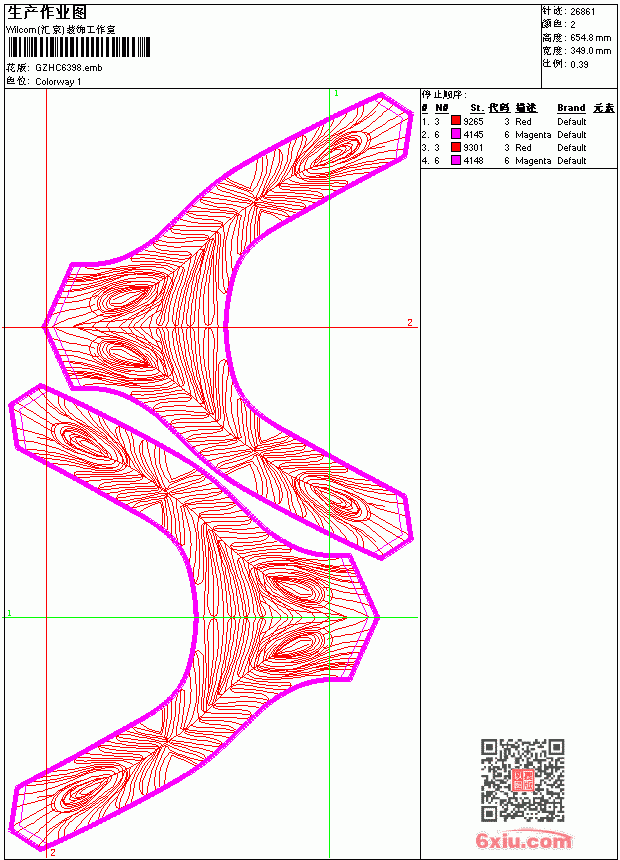Select the barcode under the Wilcom studio name
Screen dimensions: 620x860
pyautogui.click(x=78, y=47)
